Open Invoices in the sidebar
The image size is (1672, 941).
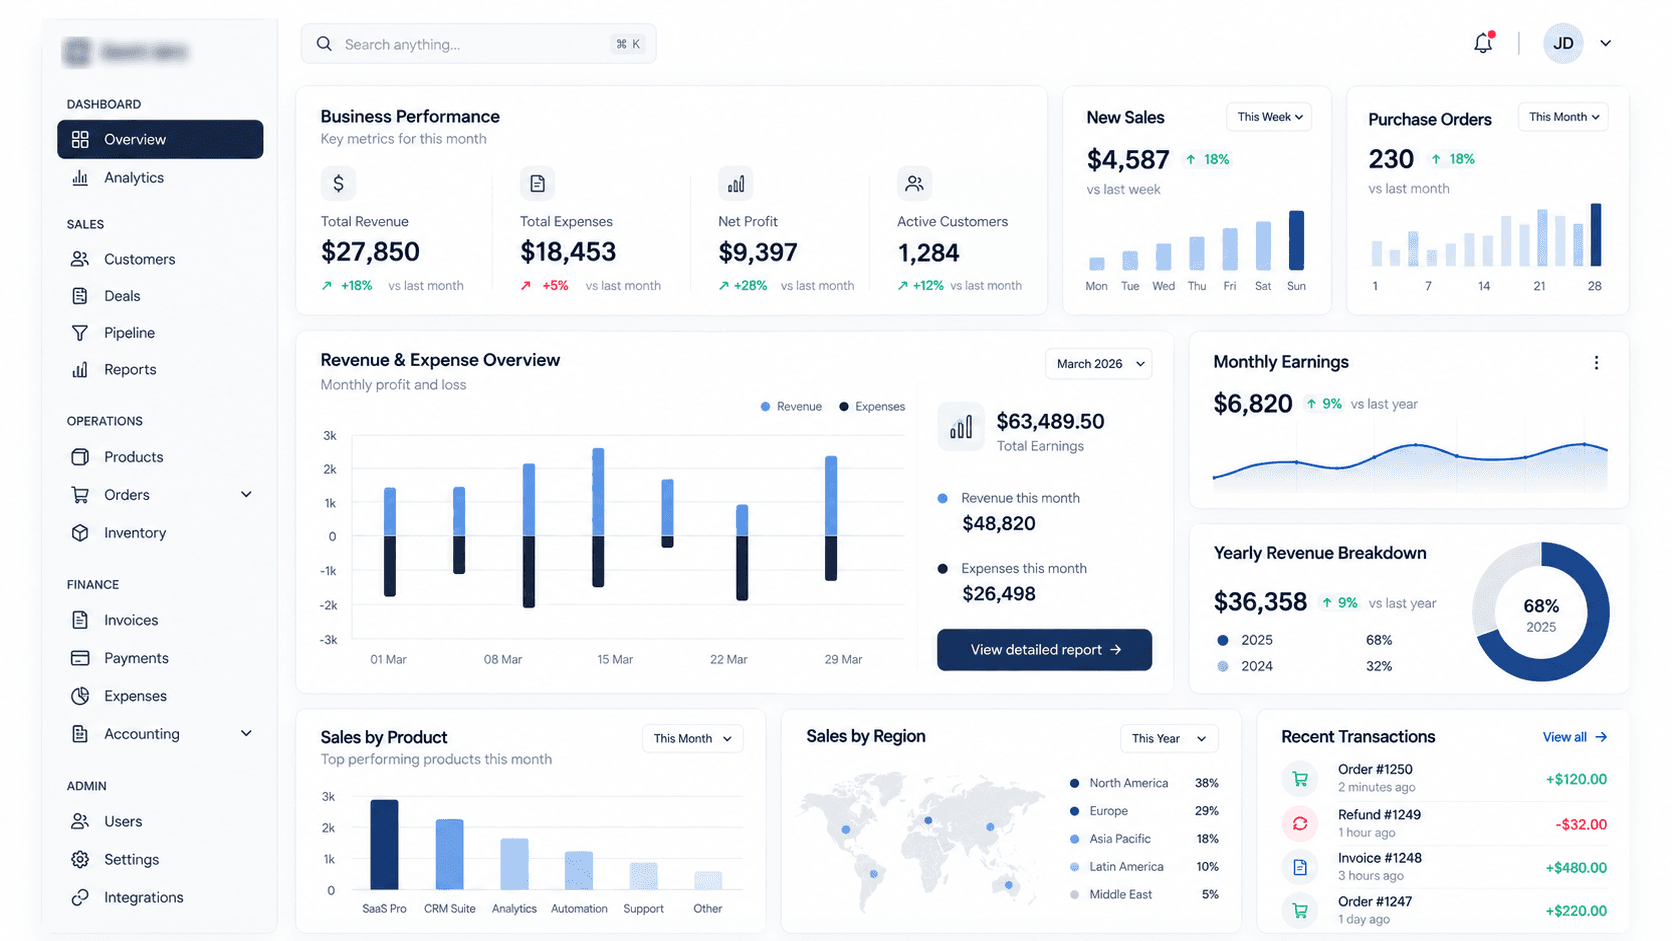160,620
